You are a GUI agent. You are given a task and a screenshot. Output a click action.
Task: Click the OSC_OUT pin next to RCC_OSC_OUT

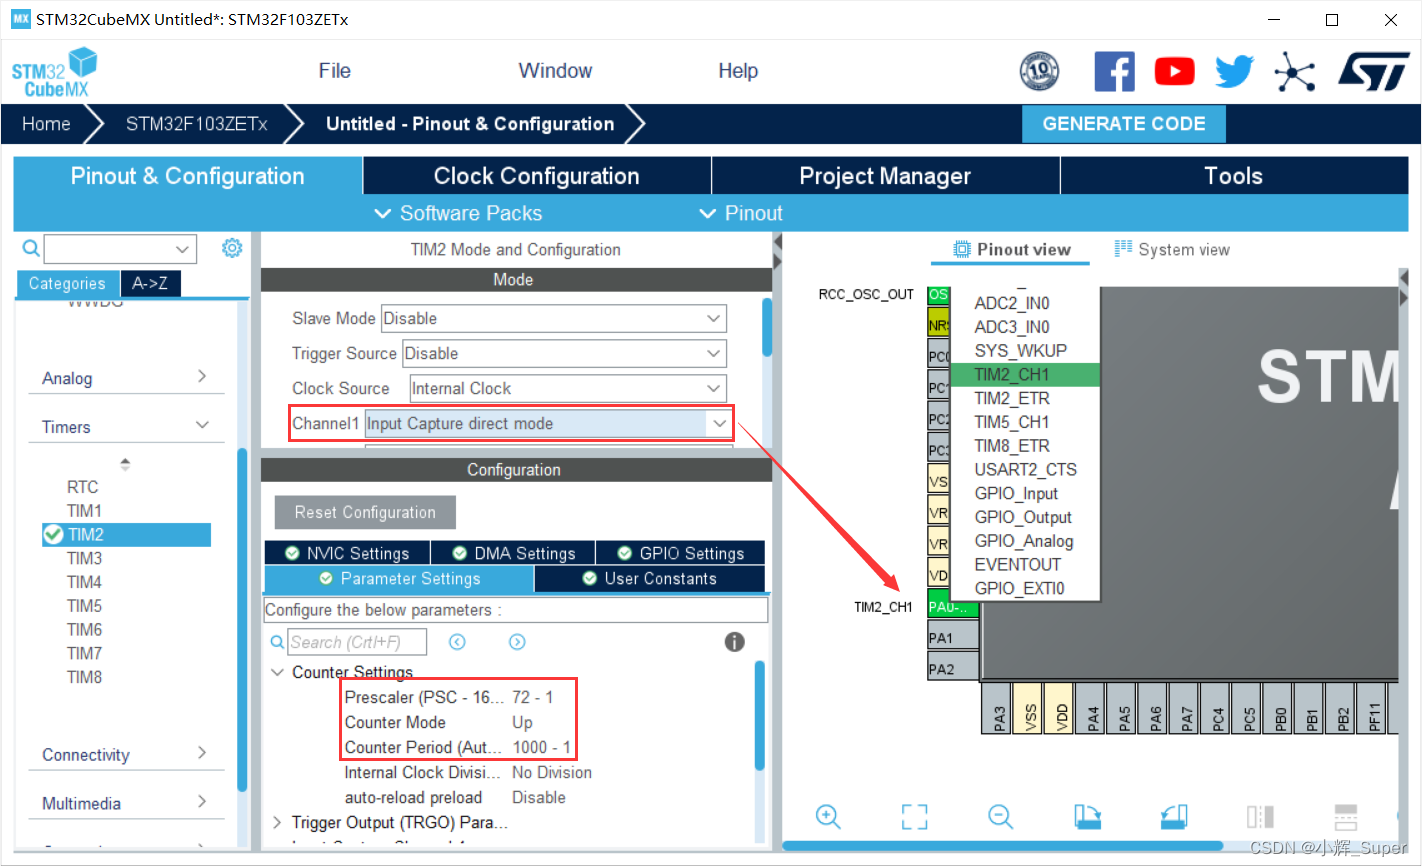pos(938,294)
